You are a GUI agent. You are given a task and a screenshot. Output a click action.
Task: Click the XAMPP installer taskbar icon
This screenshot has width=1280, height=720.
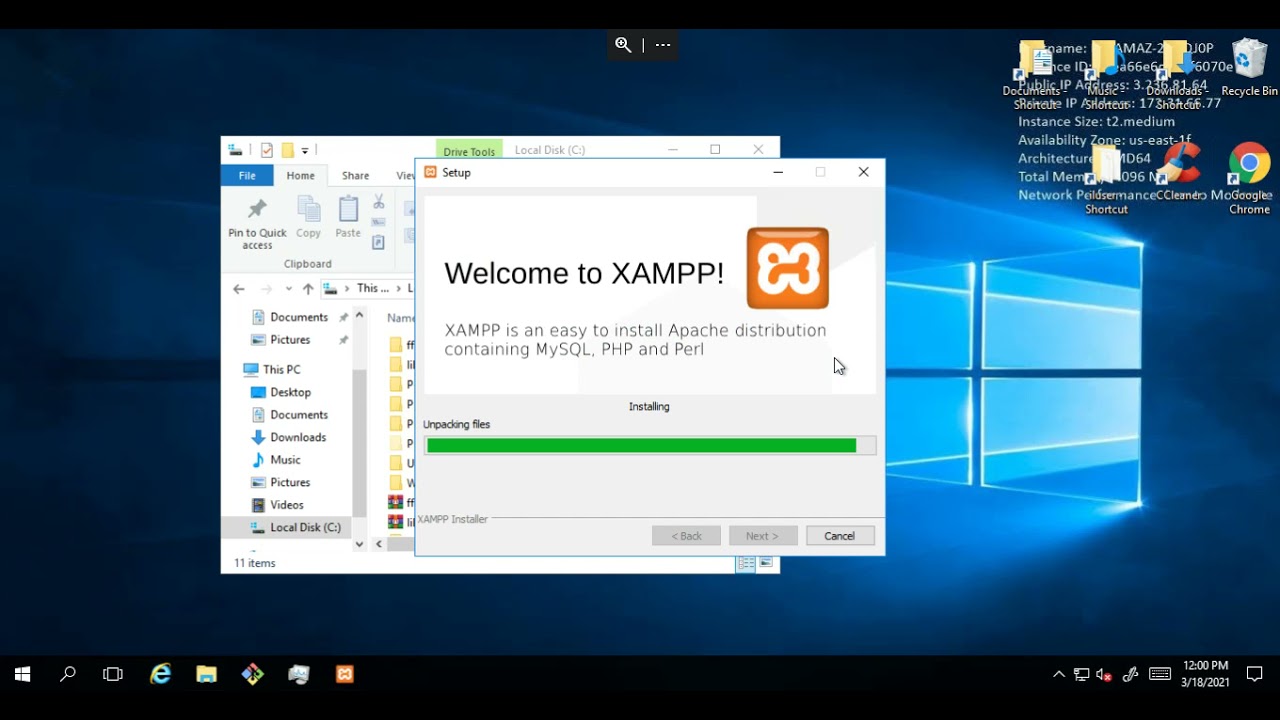point(344,674)
